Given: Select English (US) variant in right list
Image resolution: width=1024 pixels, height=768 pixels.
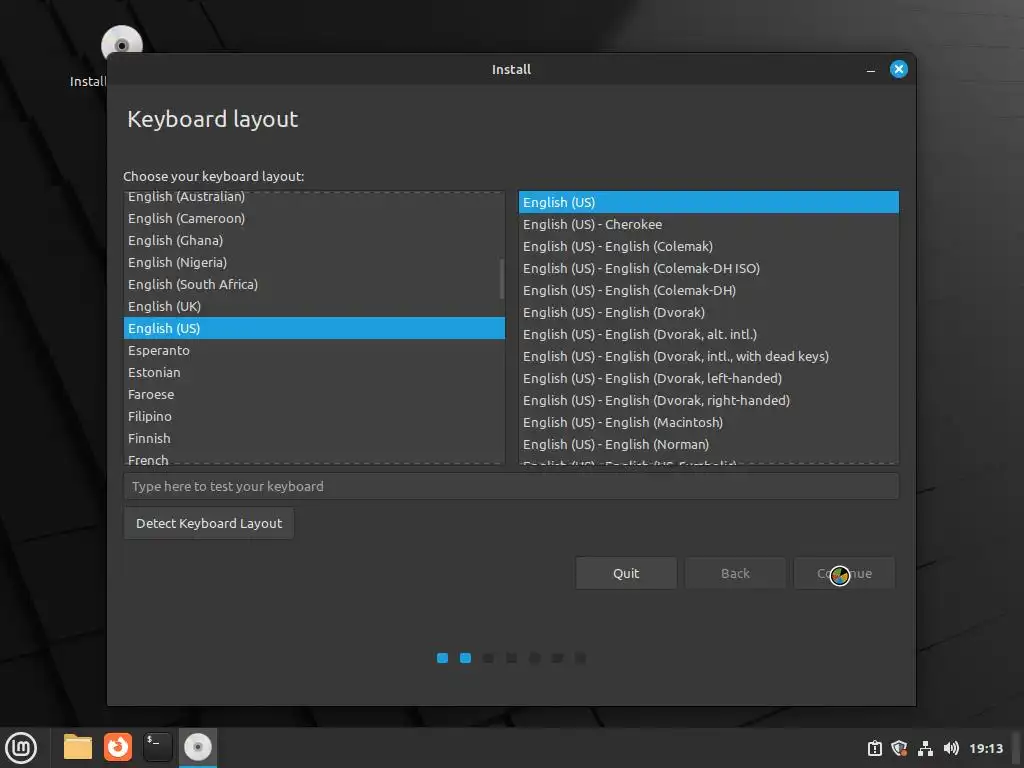Looking at the screenshot, I should point(709,202).
